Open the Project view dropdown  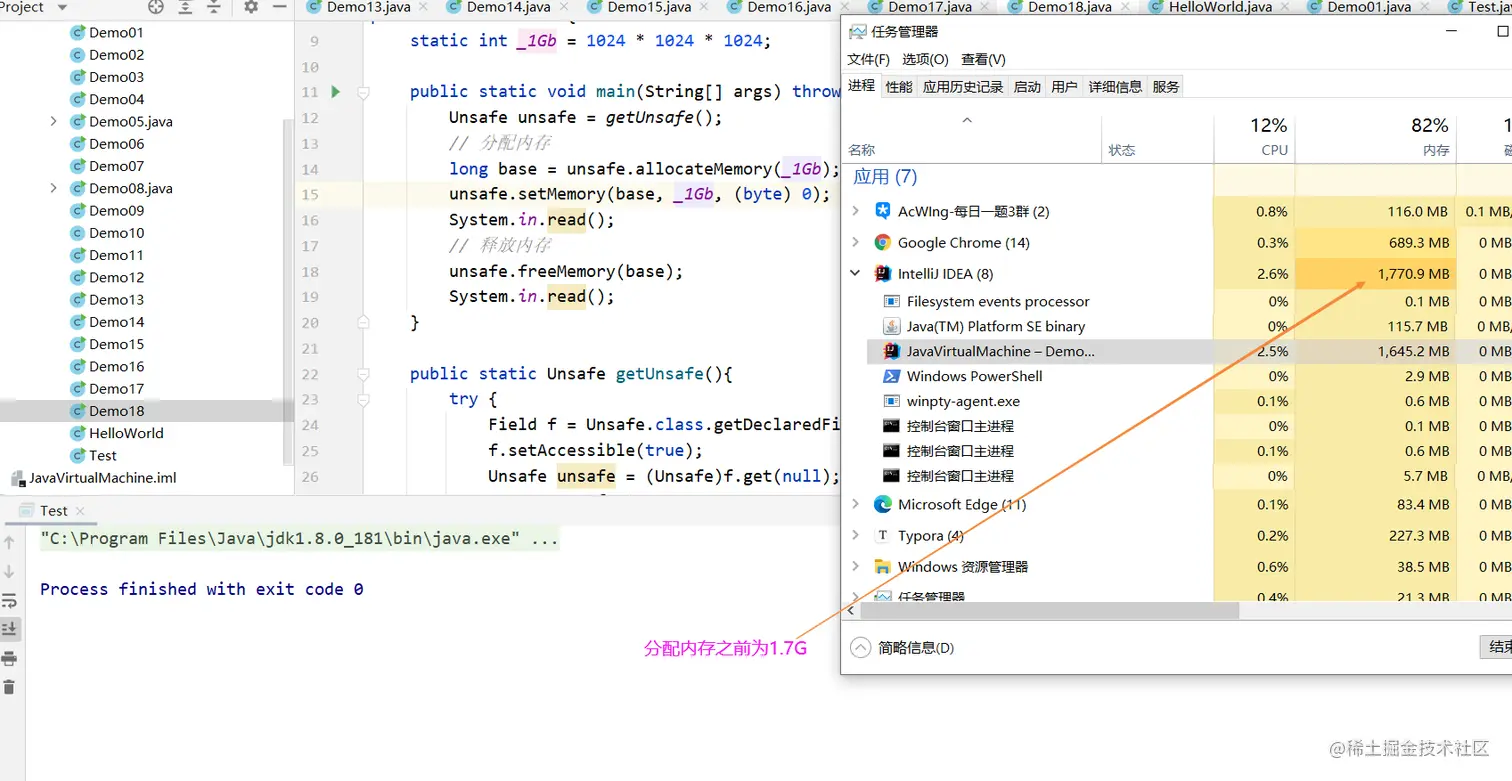(x=62, y=7)
